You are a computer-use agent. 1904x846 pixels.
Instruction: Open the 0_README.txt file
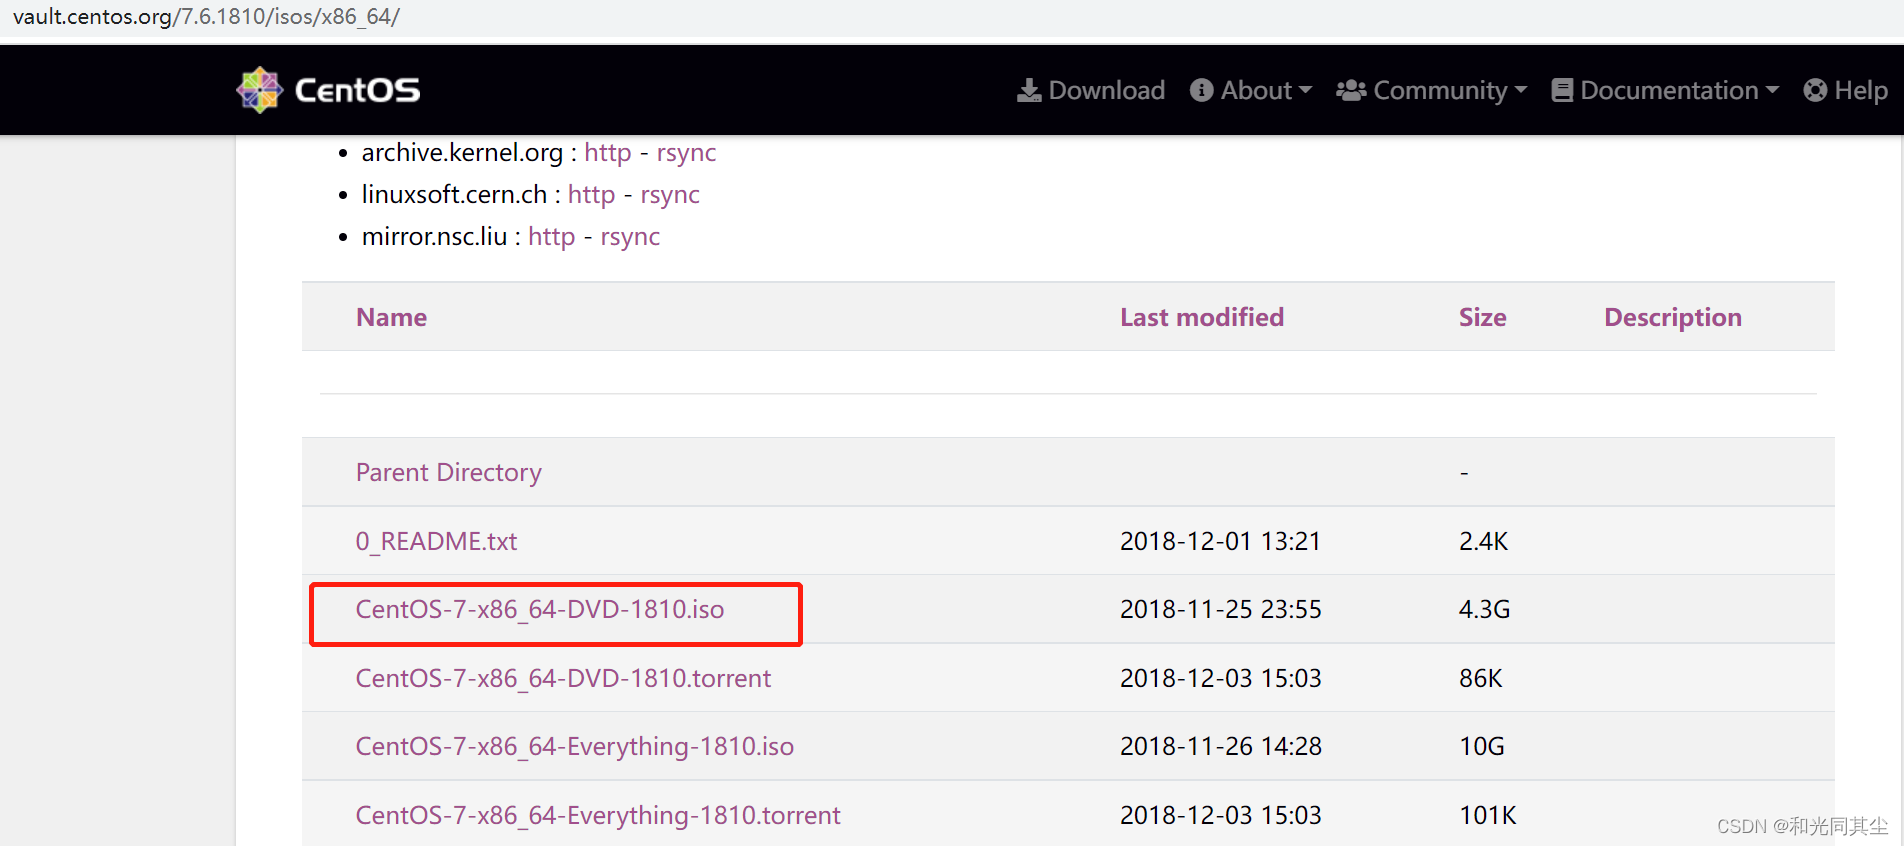coord(436,541)
